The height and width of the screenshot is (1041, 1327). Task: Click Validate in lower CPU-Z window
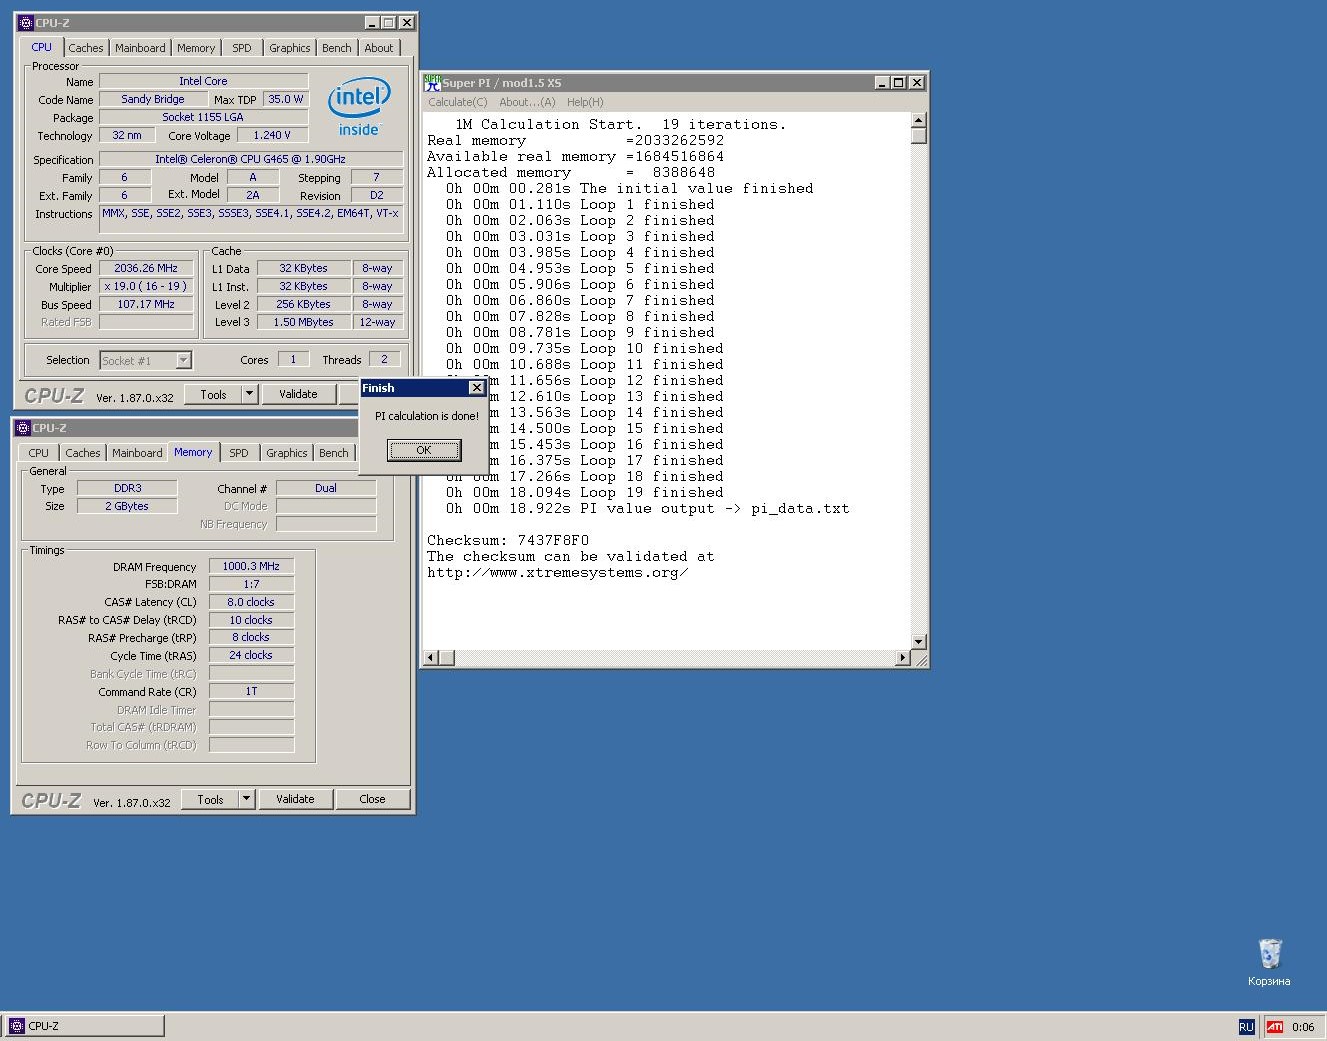click(x=295, y=799)
